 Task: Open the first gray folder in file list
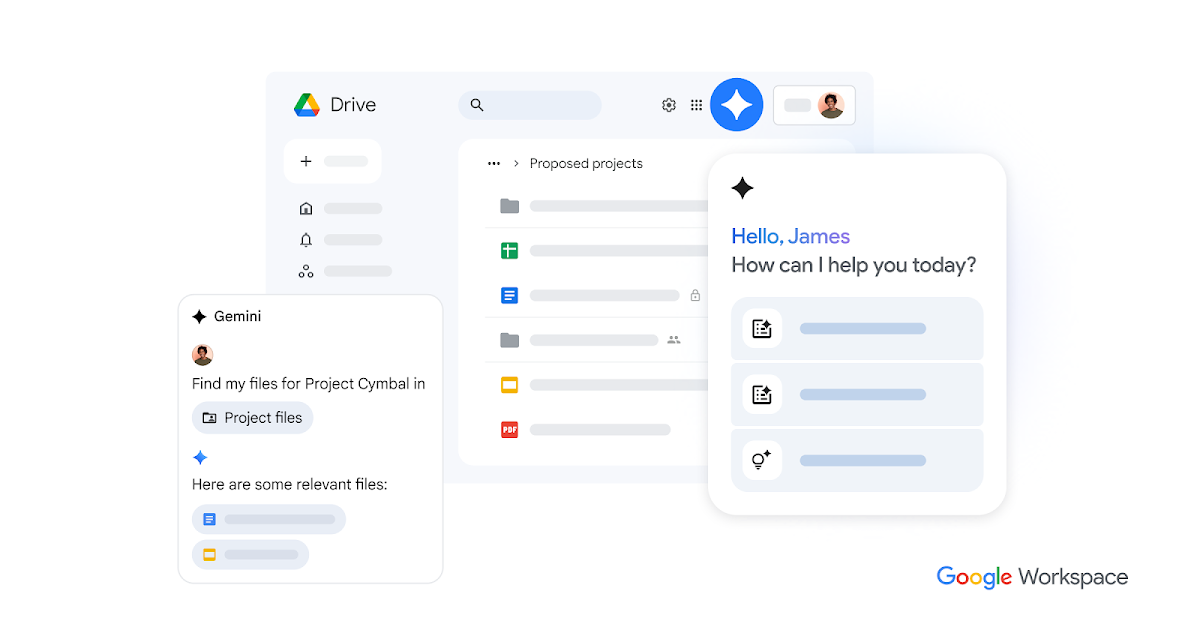510,206
